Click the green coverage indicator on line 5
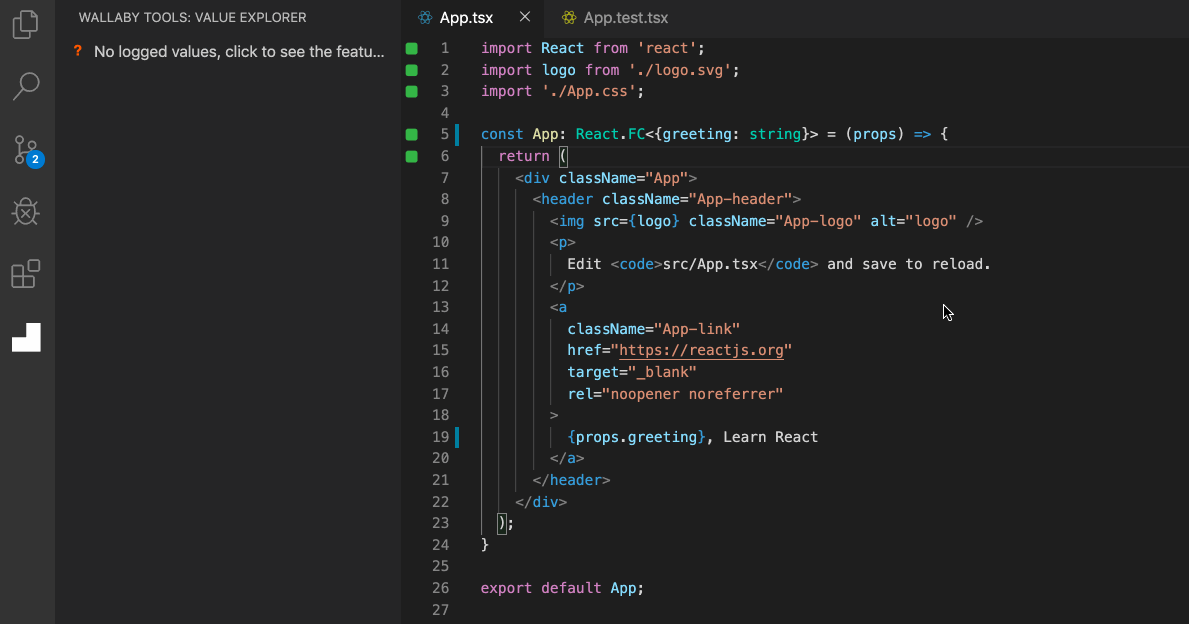Screen dimensions: 1189x624 (x=412, y=134)
